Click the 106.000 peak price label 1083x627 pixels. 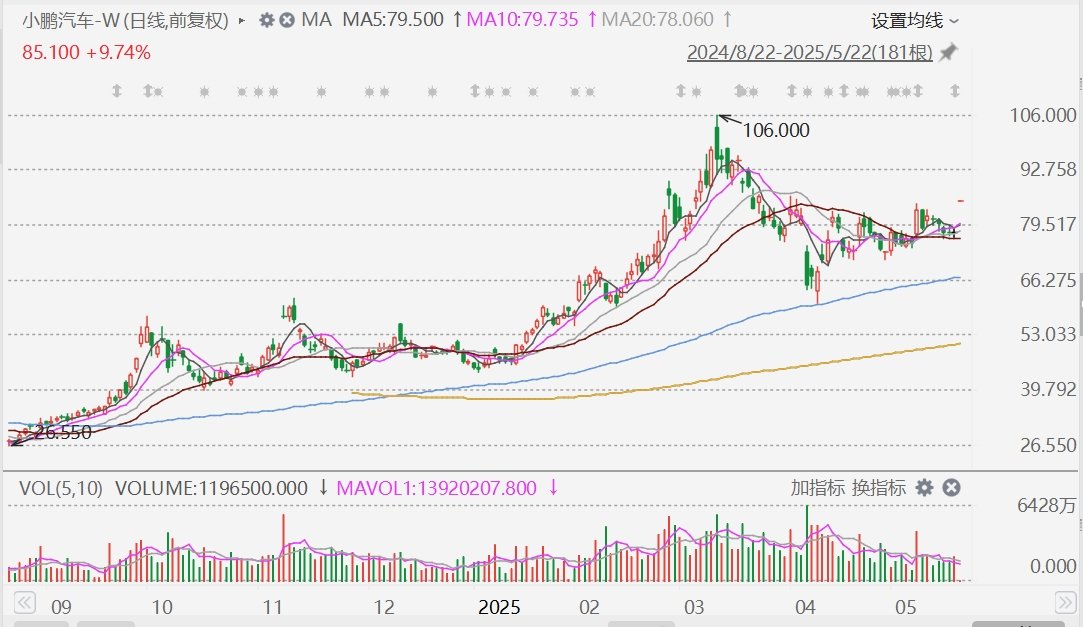pyautogui.click(x=776, y=130)
